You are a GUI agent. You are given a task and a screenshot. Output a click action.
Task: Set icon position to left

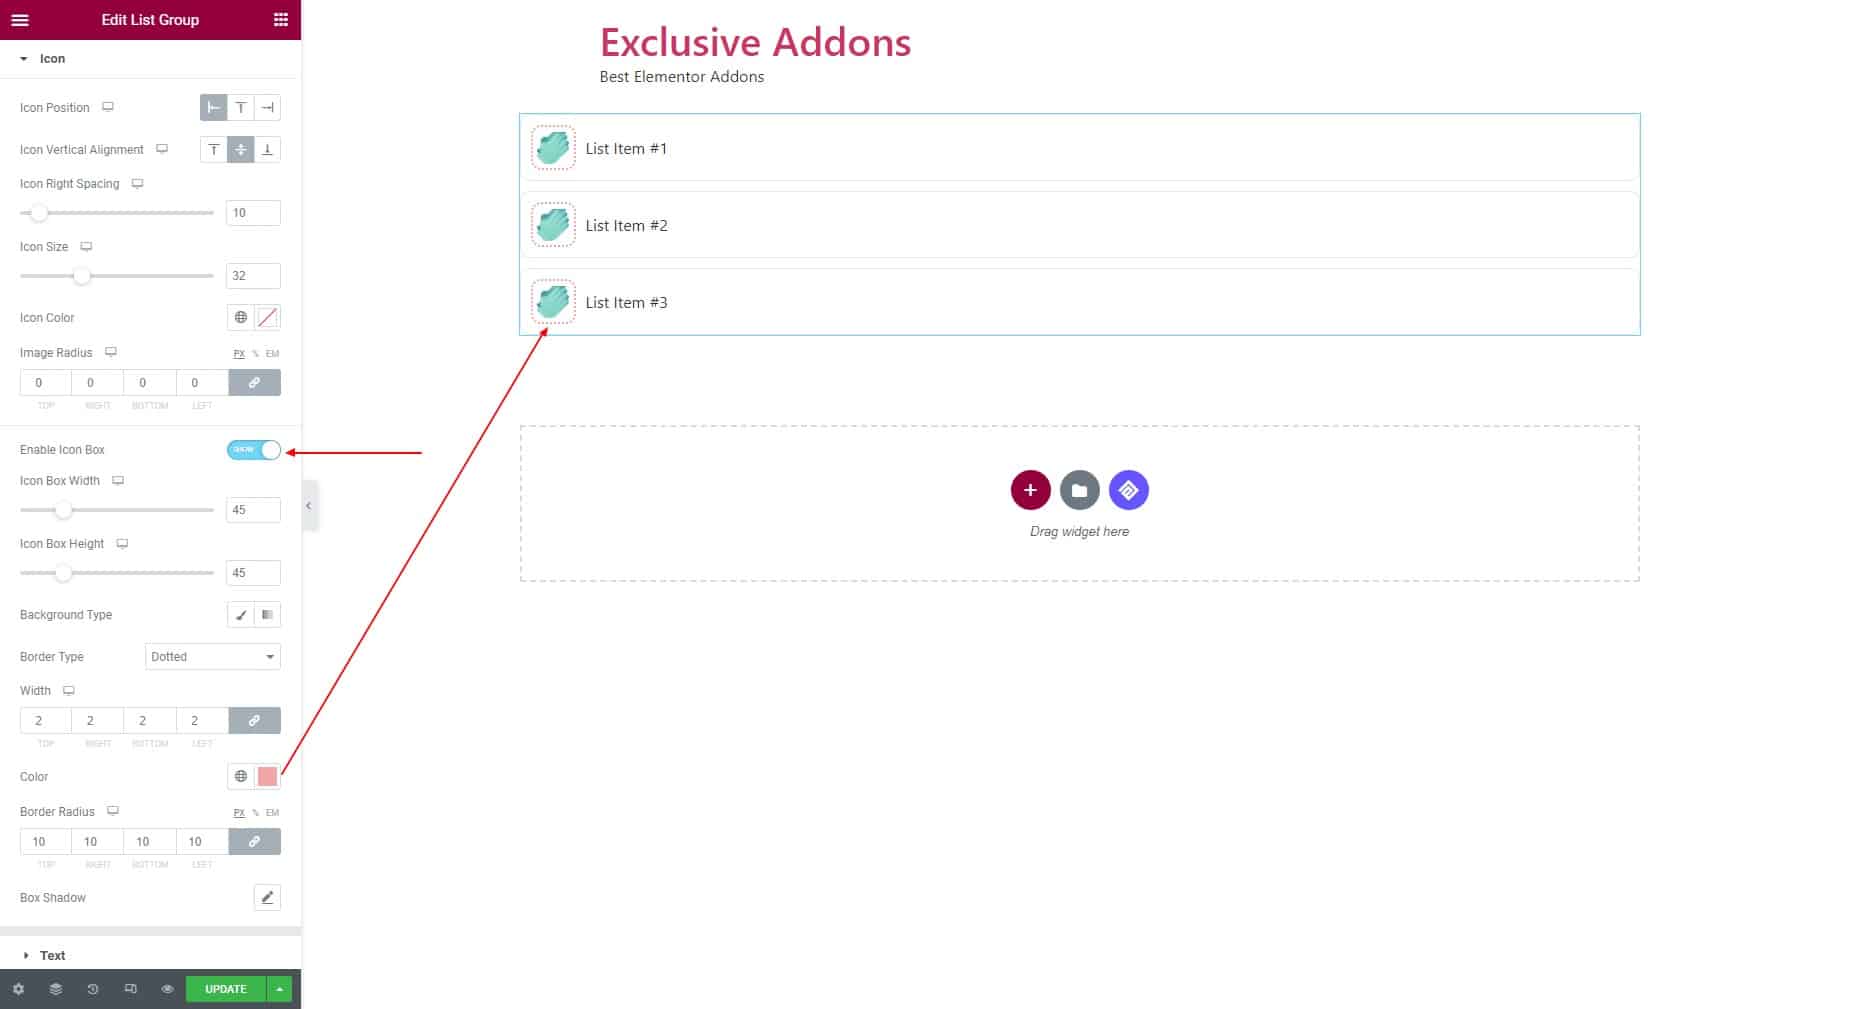click(x=213, y=108)
